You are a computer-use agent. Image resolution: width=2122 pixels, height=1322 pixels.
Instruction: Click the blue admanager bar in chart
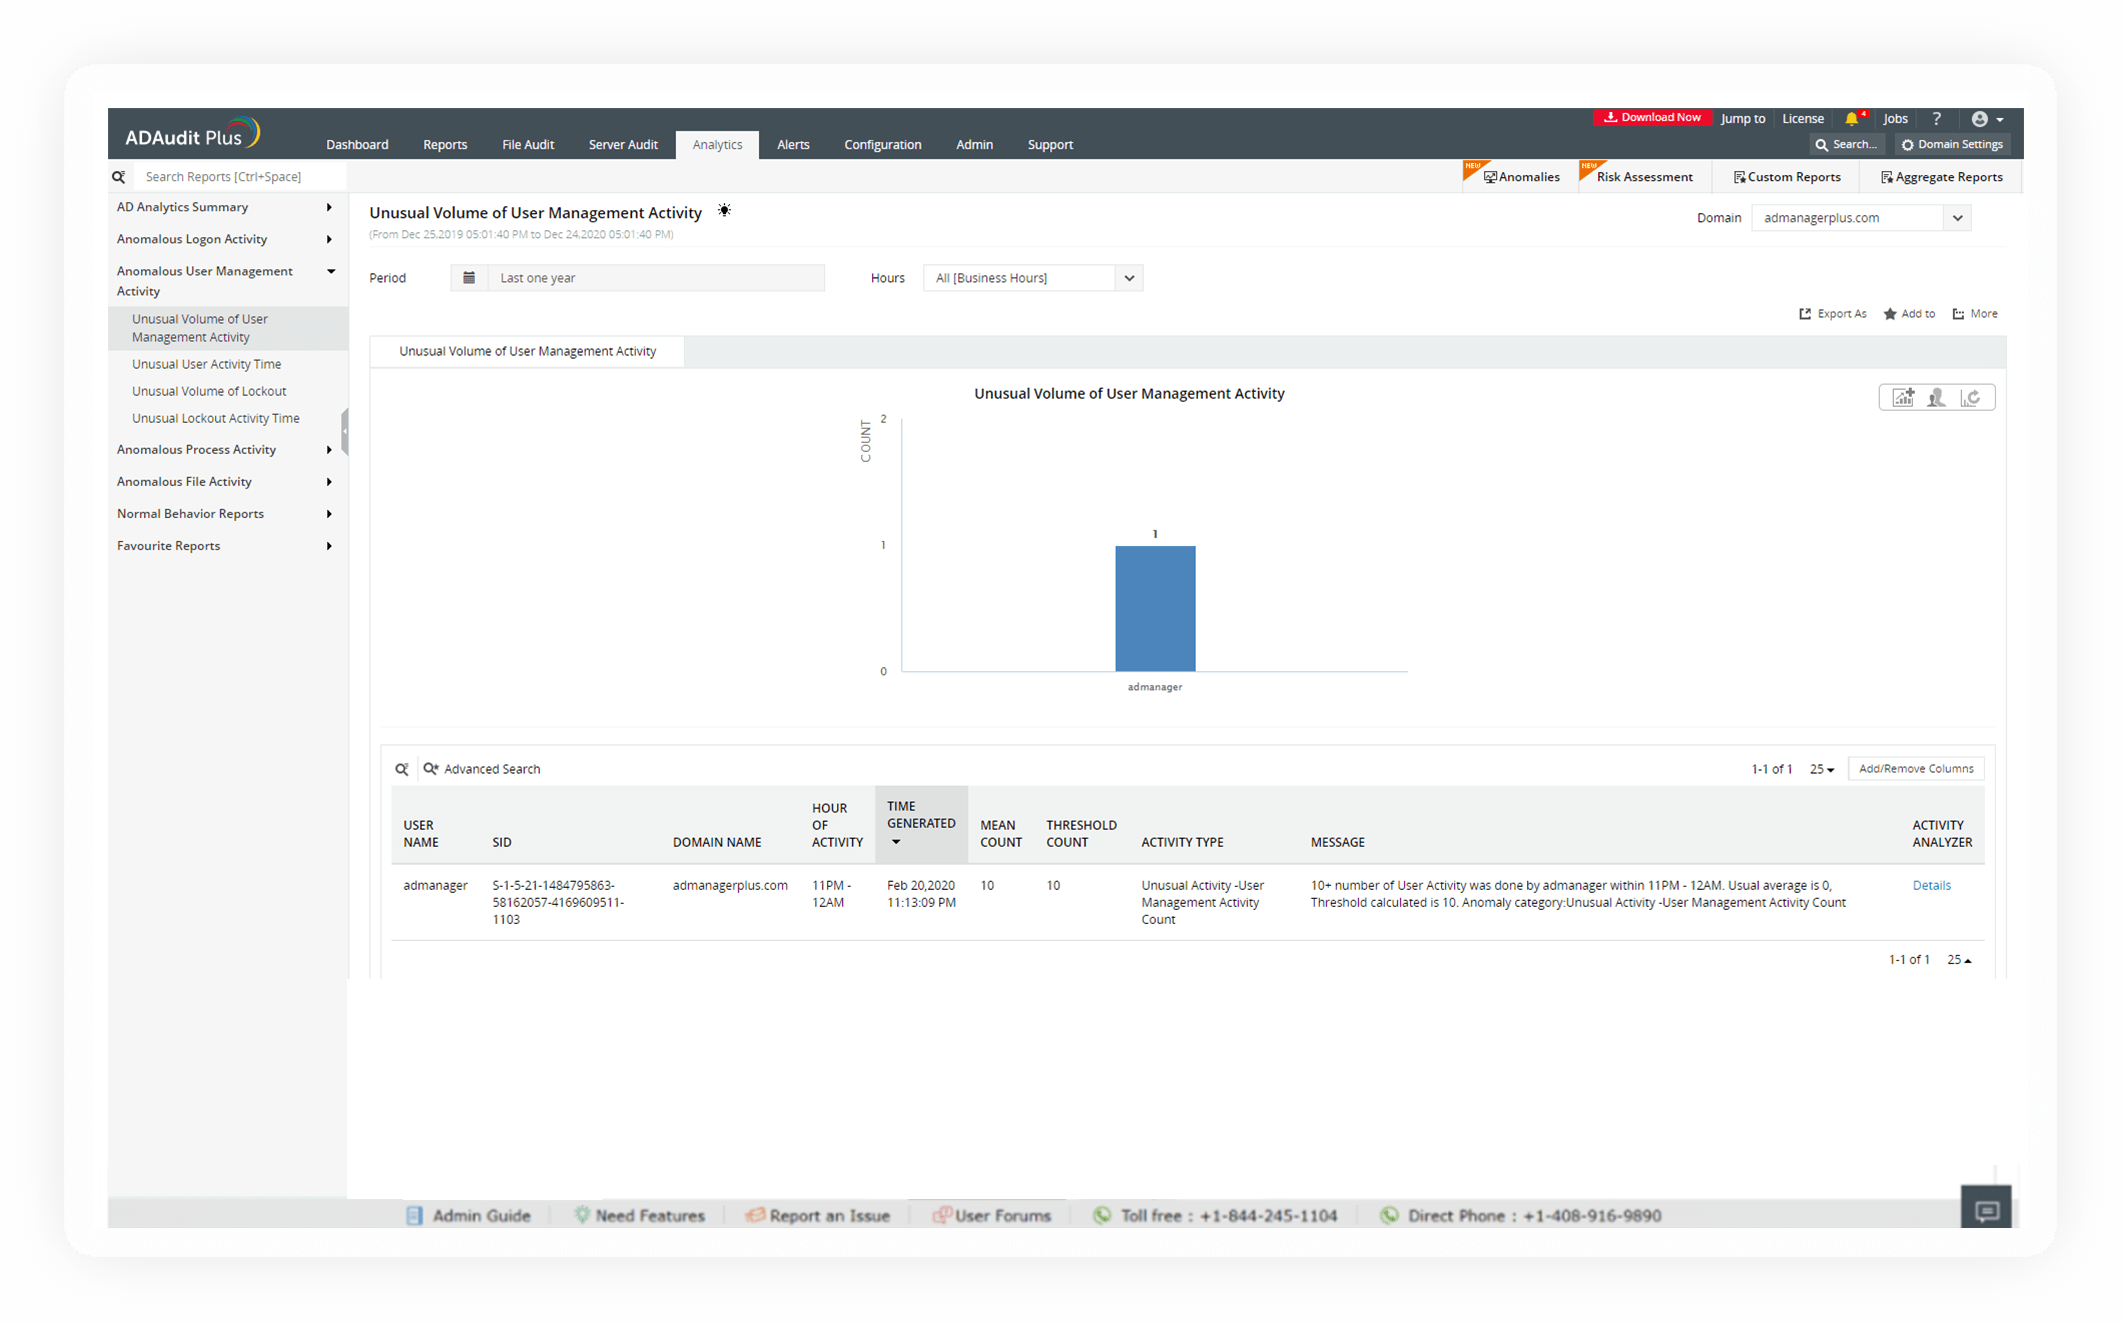tap(1155, 608)
